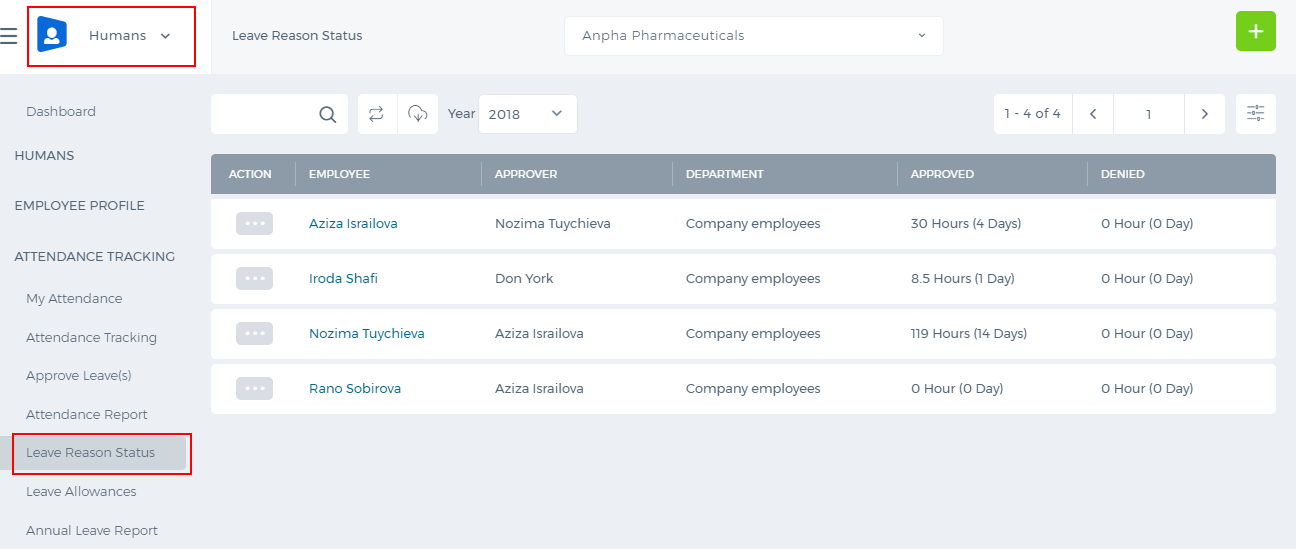Click the Leave Reason Status page title
The width and height of the screenshot is (1296, 549).
pyautogui.click(x=297, y=36)
